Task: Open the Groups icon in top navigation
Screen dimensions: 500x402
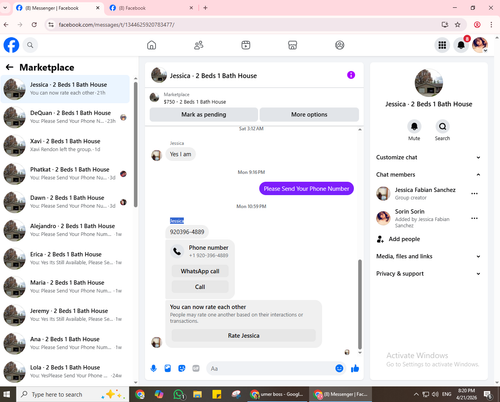Action: click(340, 45)
